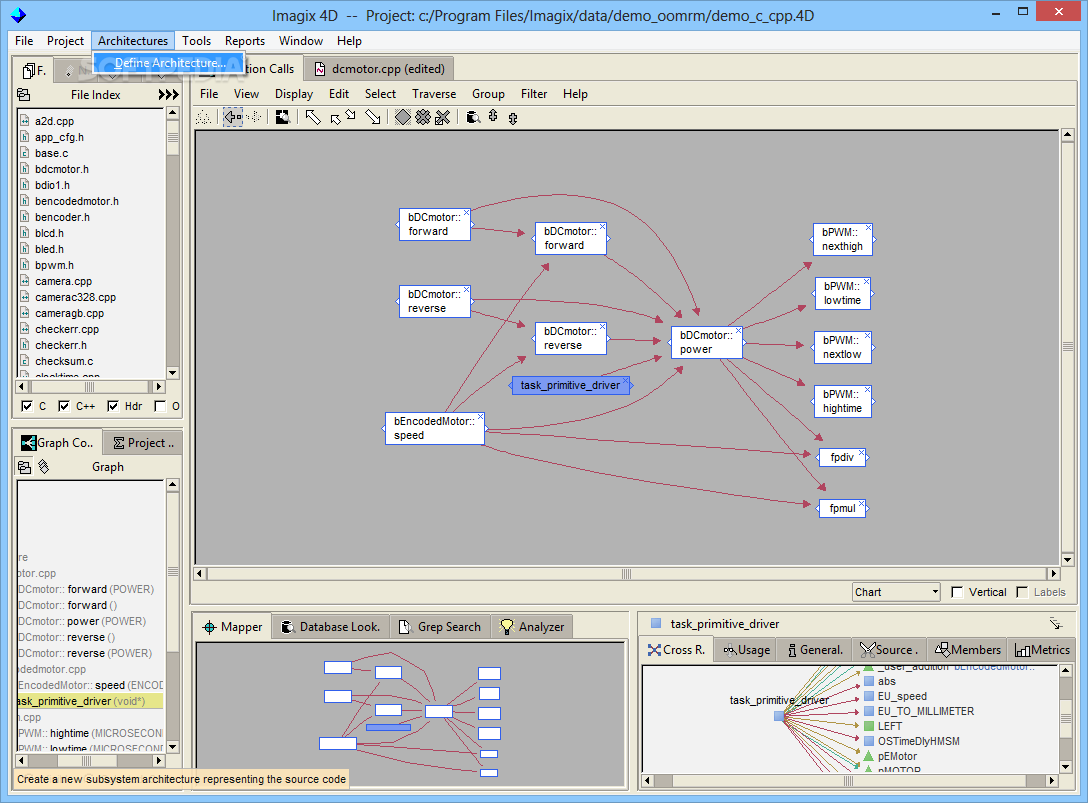Close the bEncodedMotor::speed node
1088x803 pixels.
click(x=480, y=416)
